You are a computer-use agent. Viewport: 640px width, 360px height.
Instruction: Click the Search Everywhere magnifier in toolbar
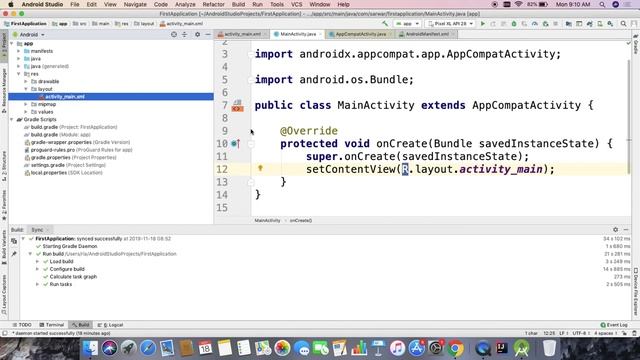pyautogui.click(x=623, y=24)
